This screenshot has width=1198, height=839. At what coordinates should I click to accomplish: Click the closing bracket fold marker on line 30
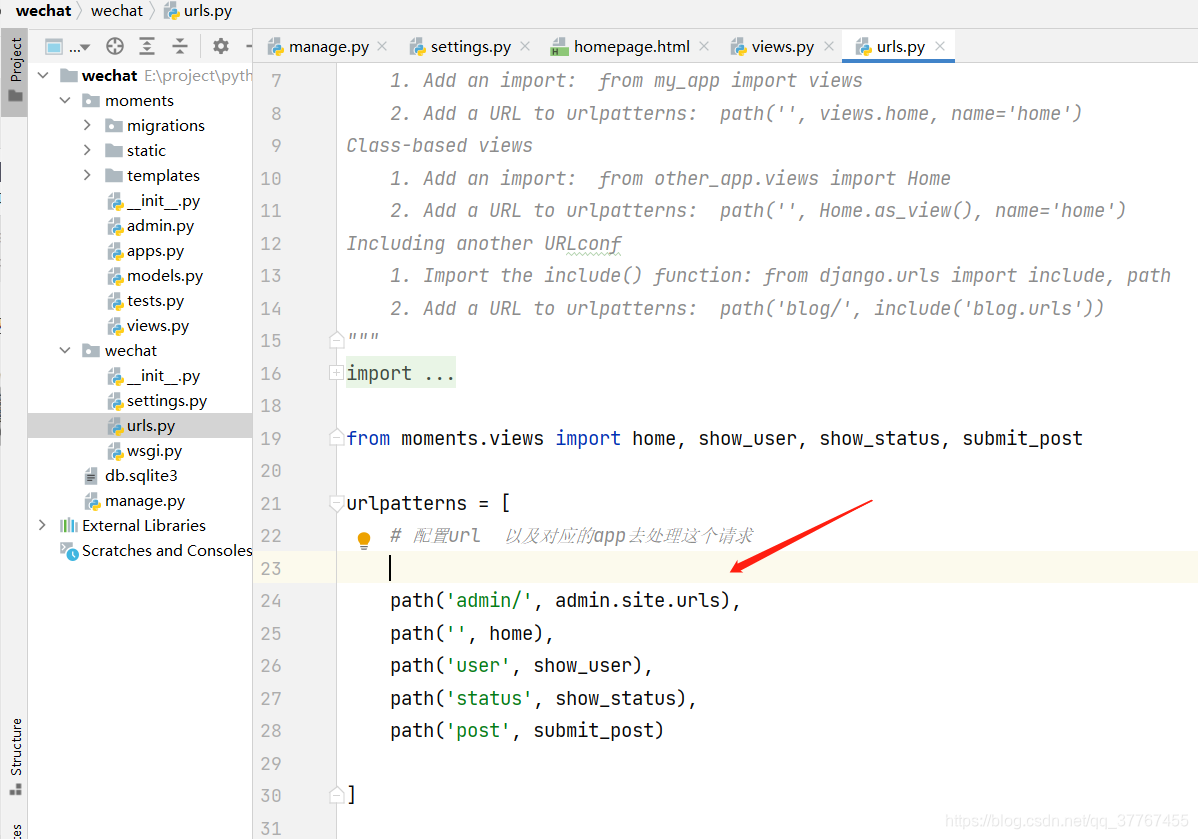[x=336, y=795]
